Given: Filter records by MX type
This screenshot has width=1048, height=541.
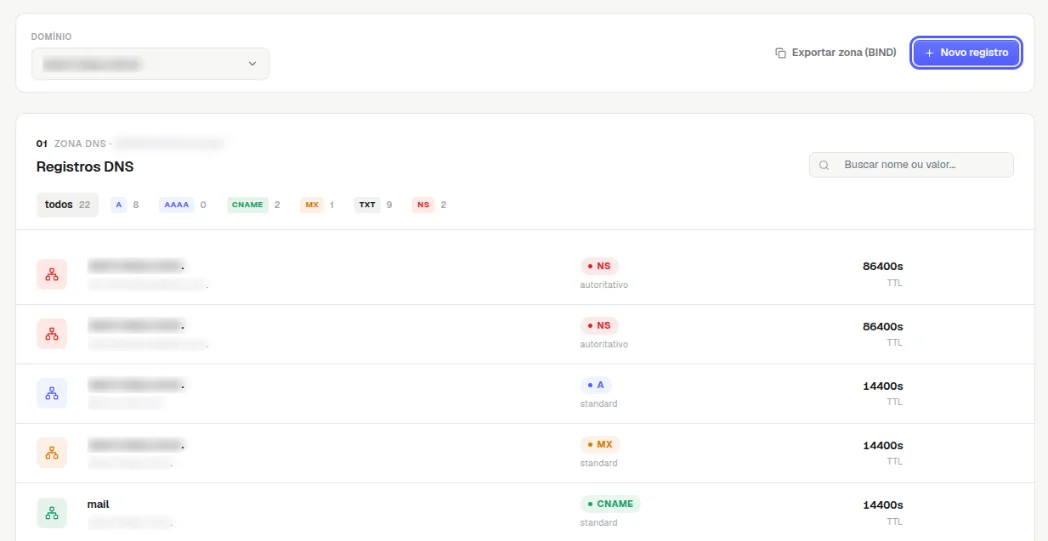Looking at the screenshot, I should click(317, 205).
